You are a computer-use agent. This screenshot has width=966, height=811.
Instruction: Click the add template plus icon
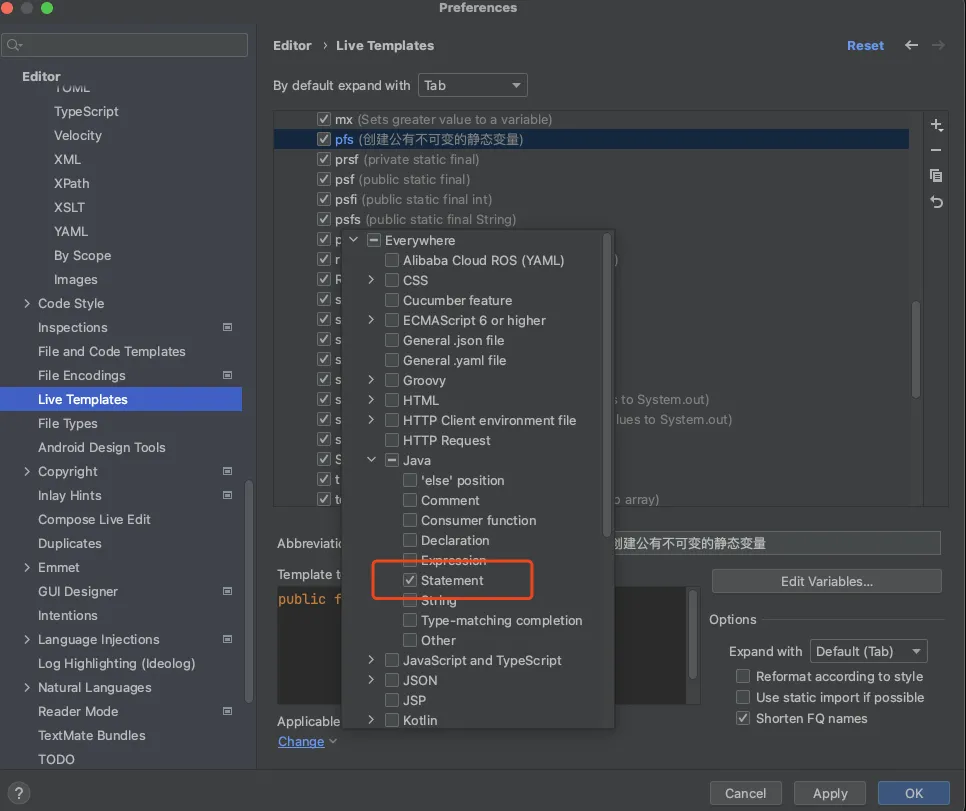936,125
